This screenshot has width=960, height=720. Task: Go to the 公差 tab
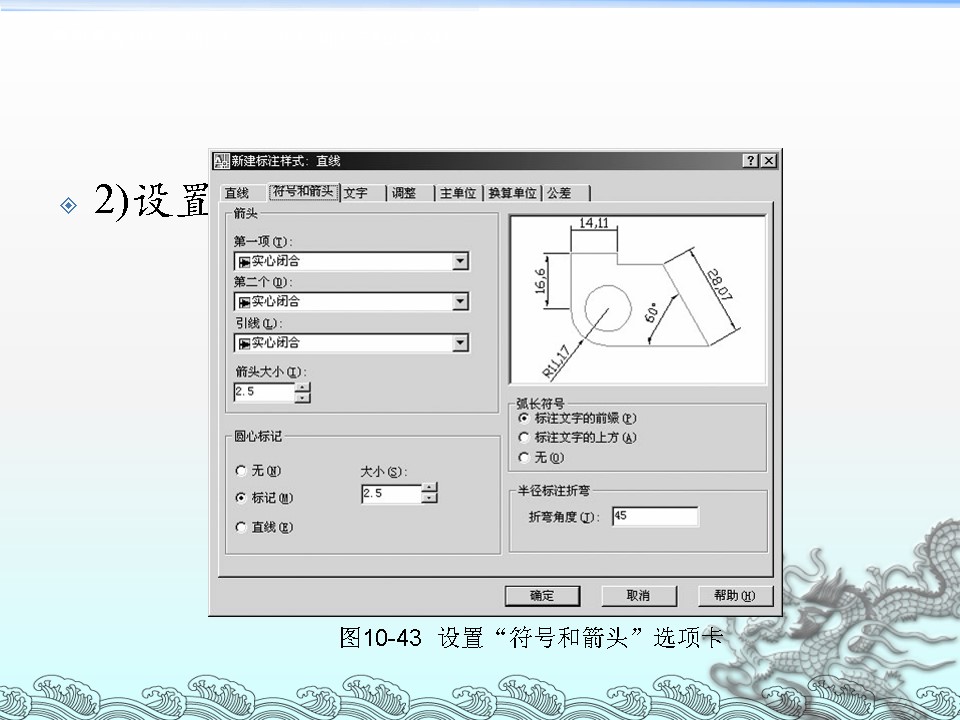point(559,193)
